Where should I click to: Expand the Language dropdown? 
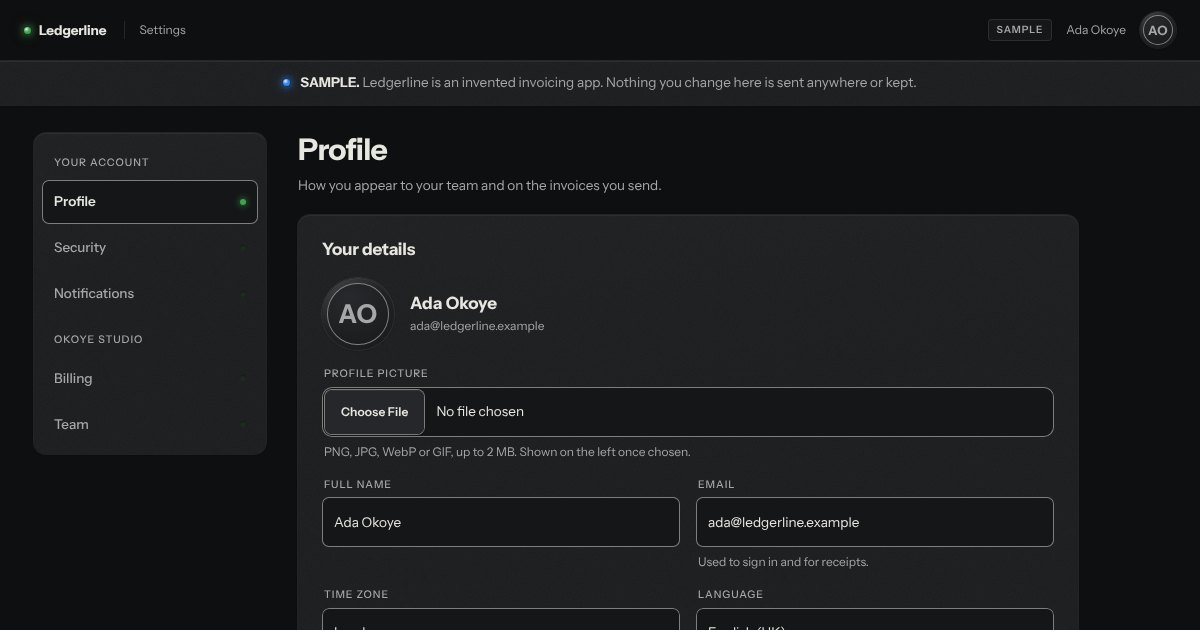coord(875,620)
